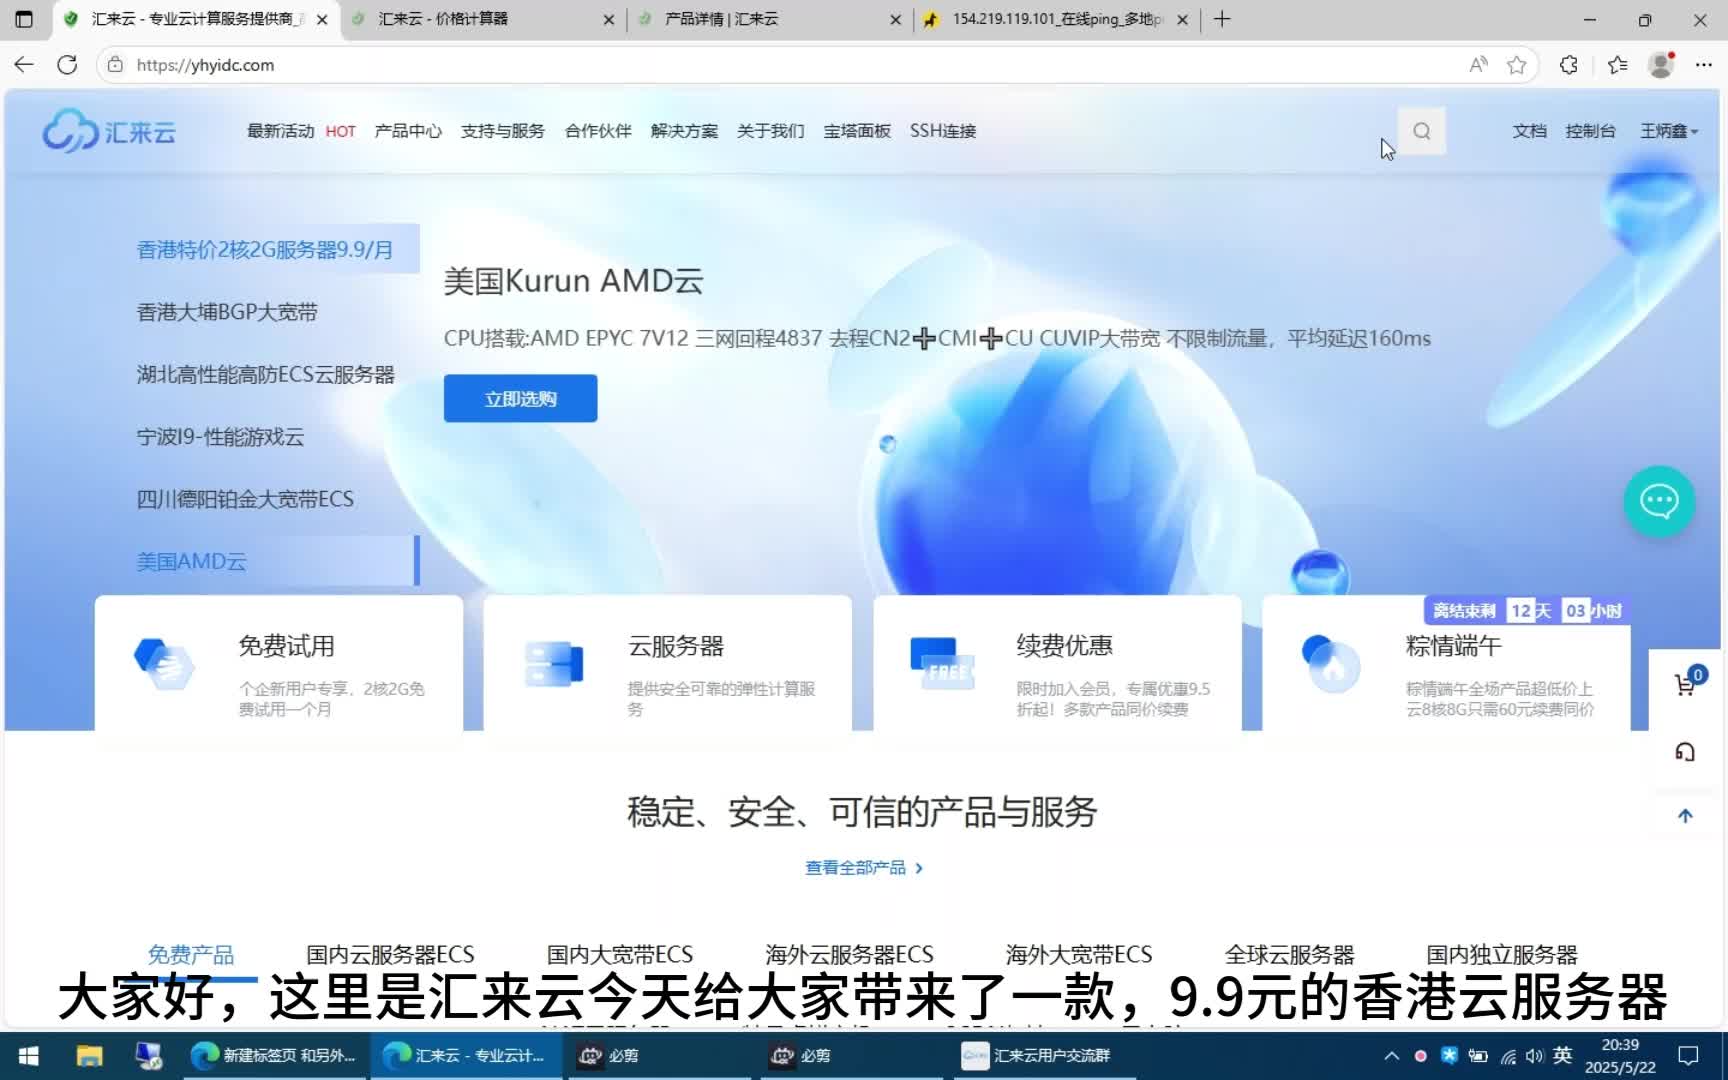The image size is (1728, 1080).
Task: Switch to the 免费产品 tab
Action: [x=191, y=955]
